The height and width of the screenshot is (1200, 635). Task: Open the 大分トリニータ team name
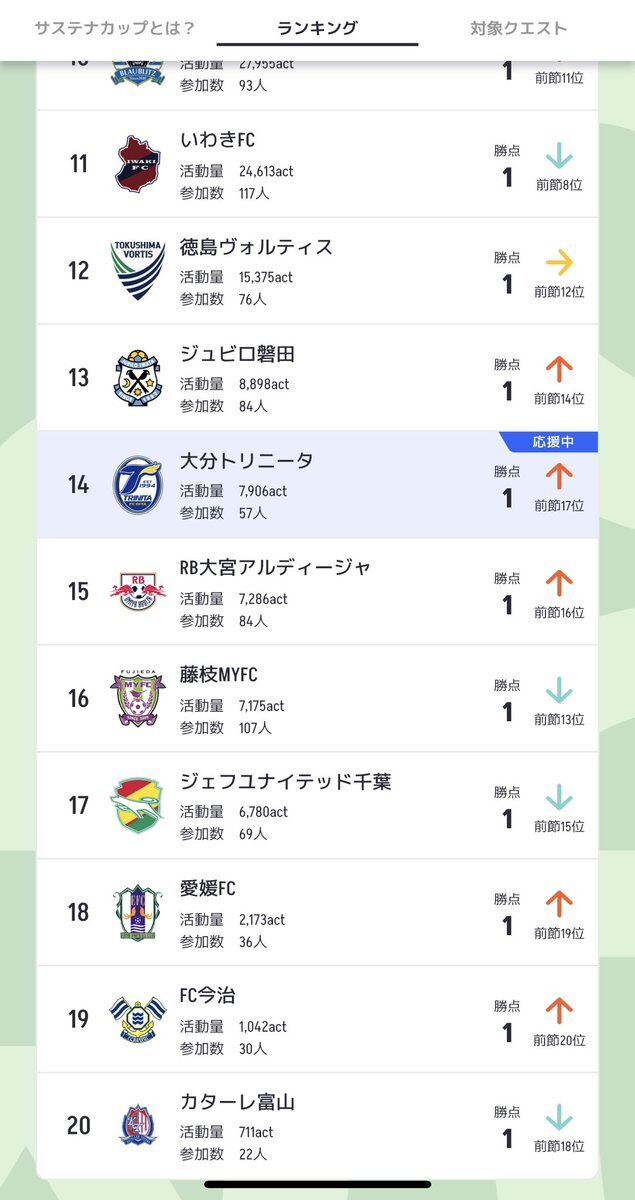point(246,461)
